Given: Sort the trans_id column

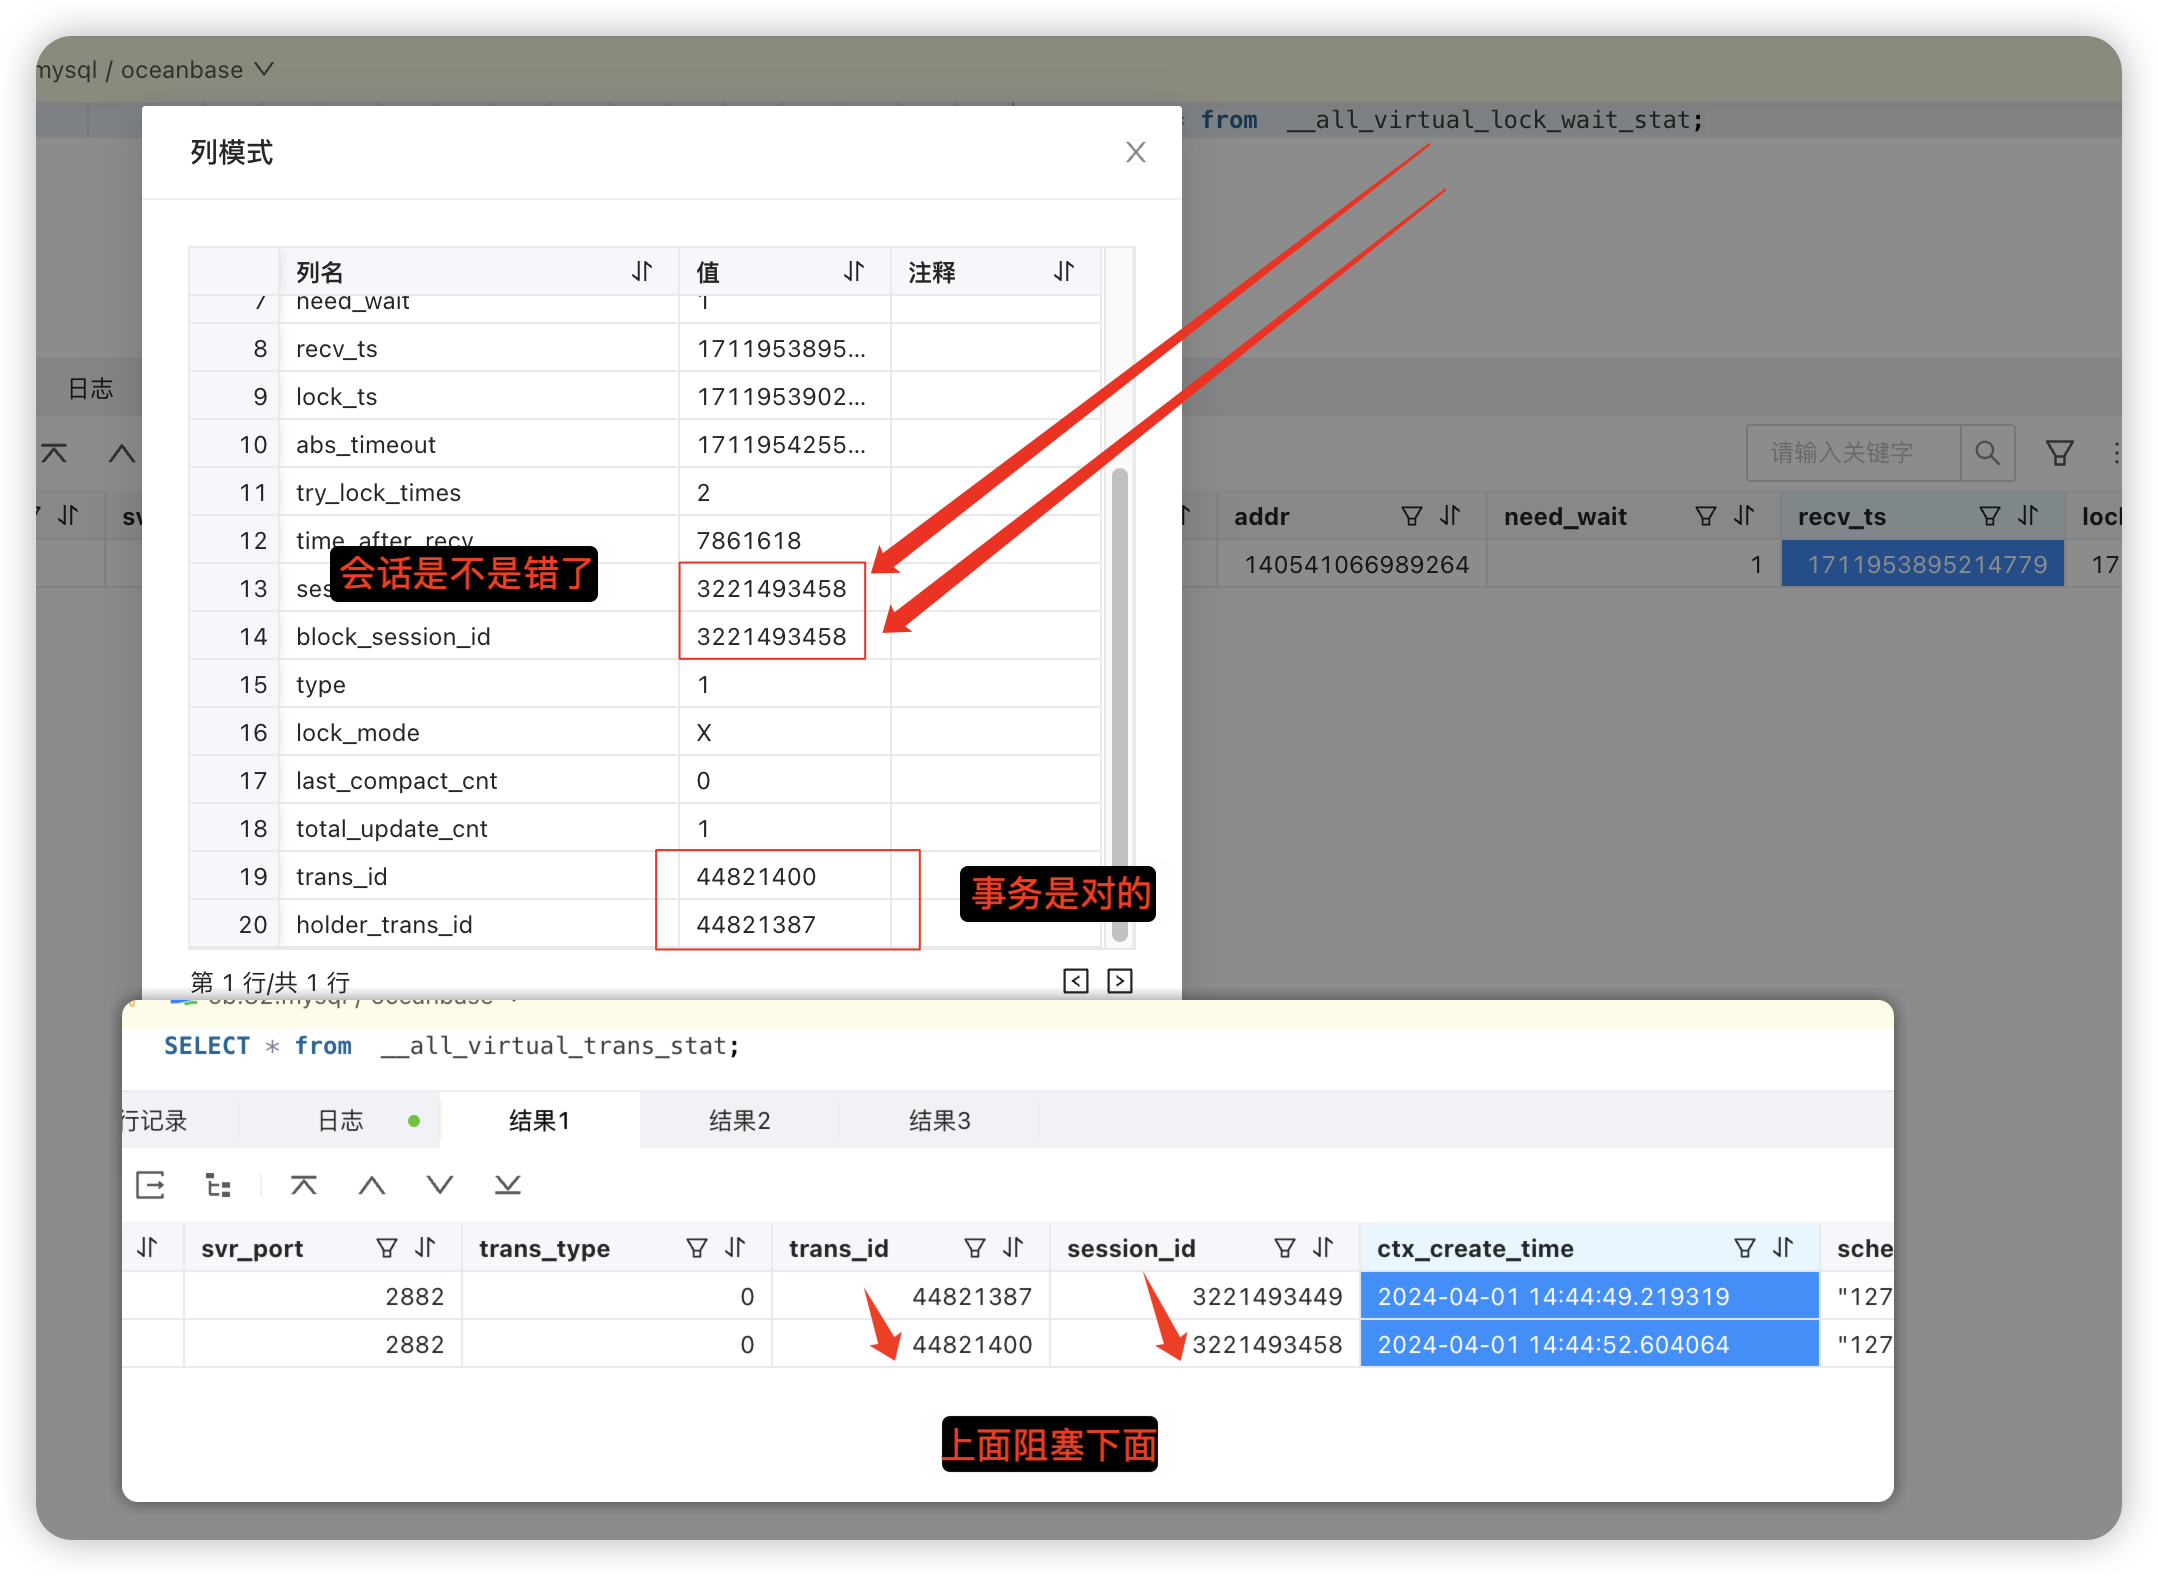Looking at the screenshot, I should (1013, 1247).
